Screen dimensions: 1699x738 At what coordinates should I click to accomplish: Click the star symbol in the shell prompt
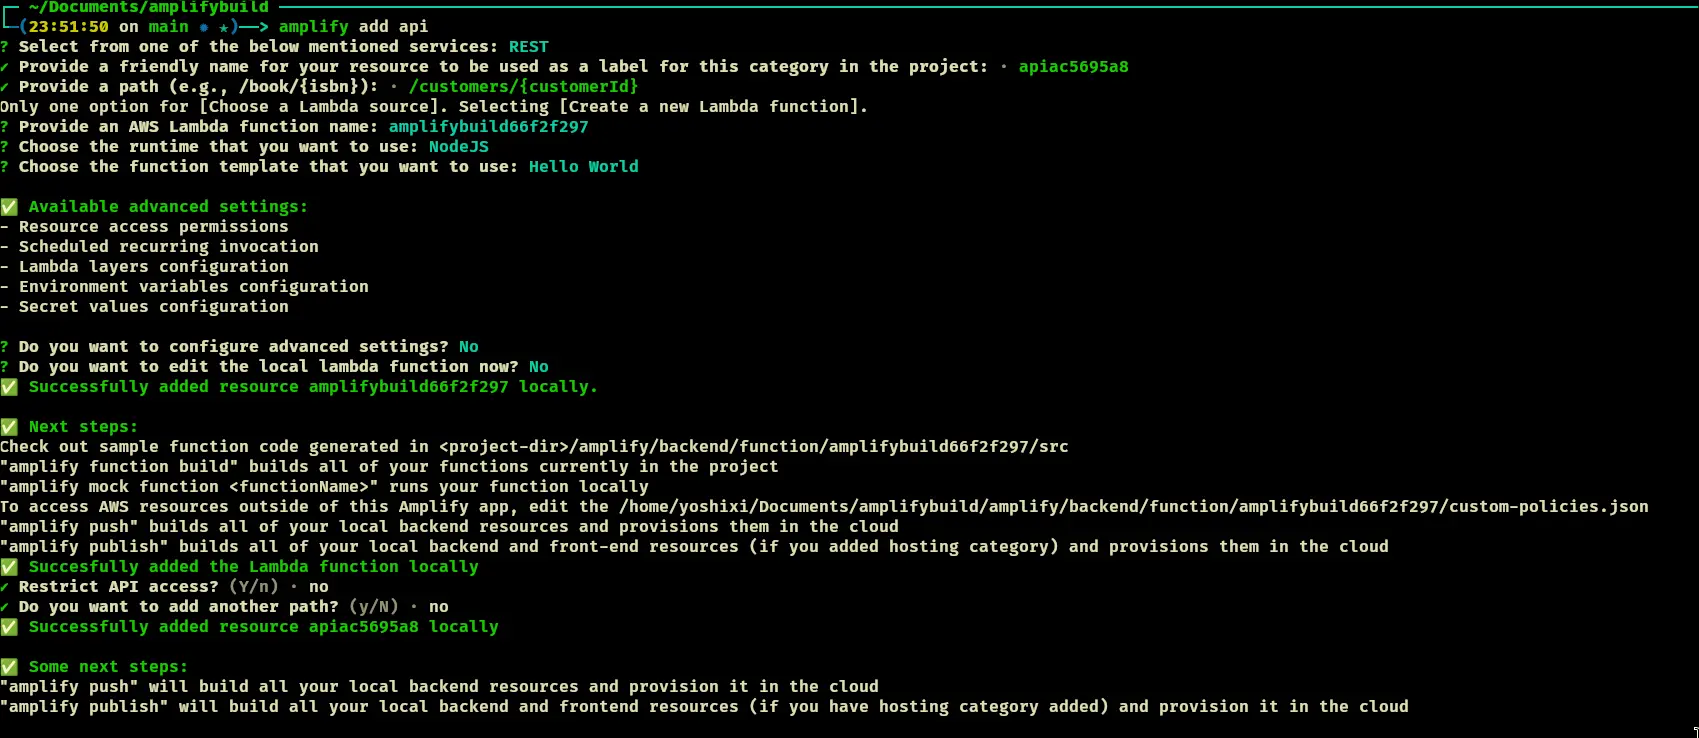point(223,27)
